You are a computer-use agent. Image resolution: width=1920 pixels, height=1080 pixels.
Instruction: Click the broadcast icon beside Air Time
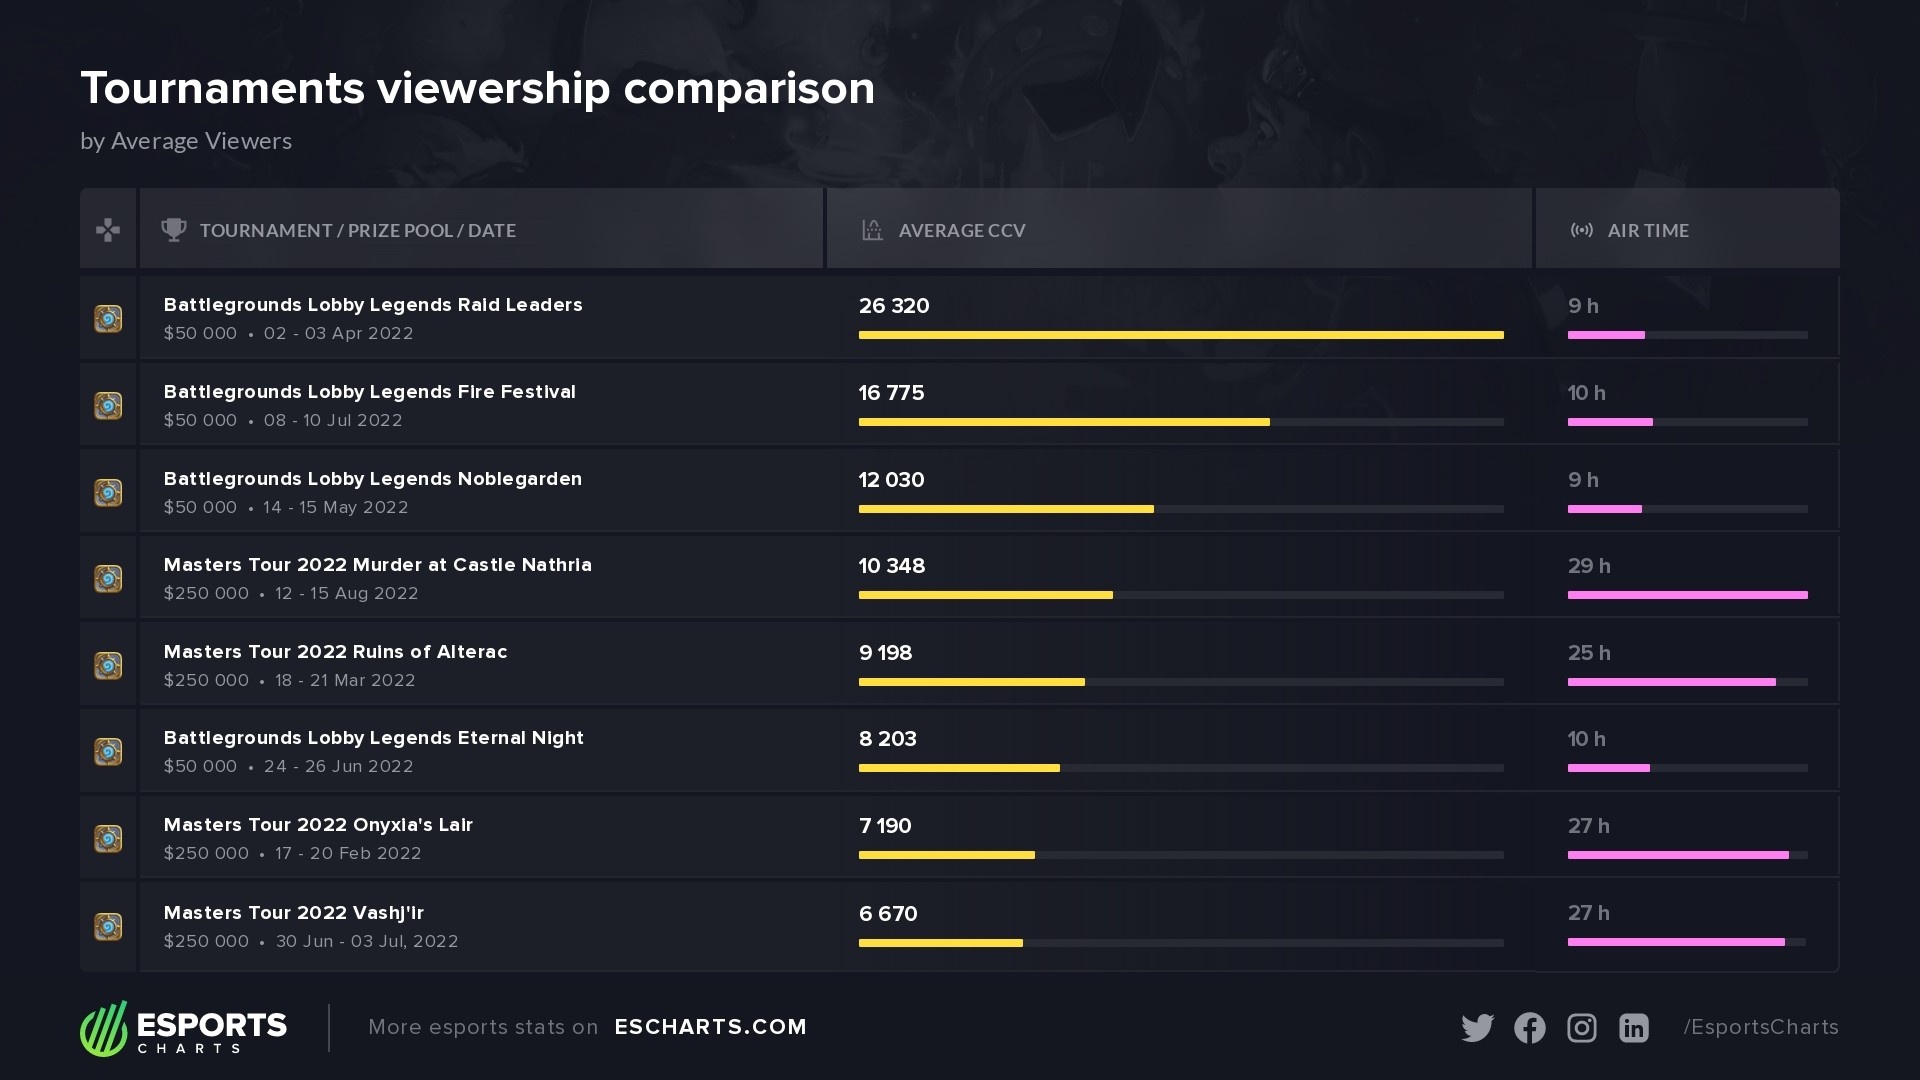click(1581, 230)
